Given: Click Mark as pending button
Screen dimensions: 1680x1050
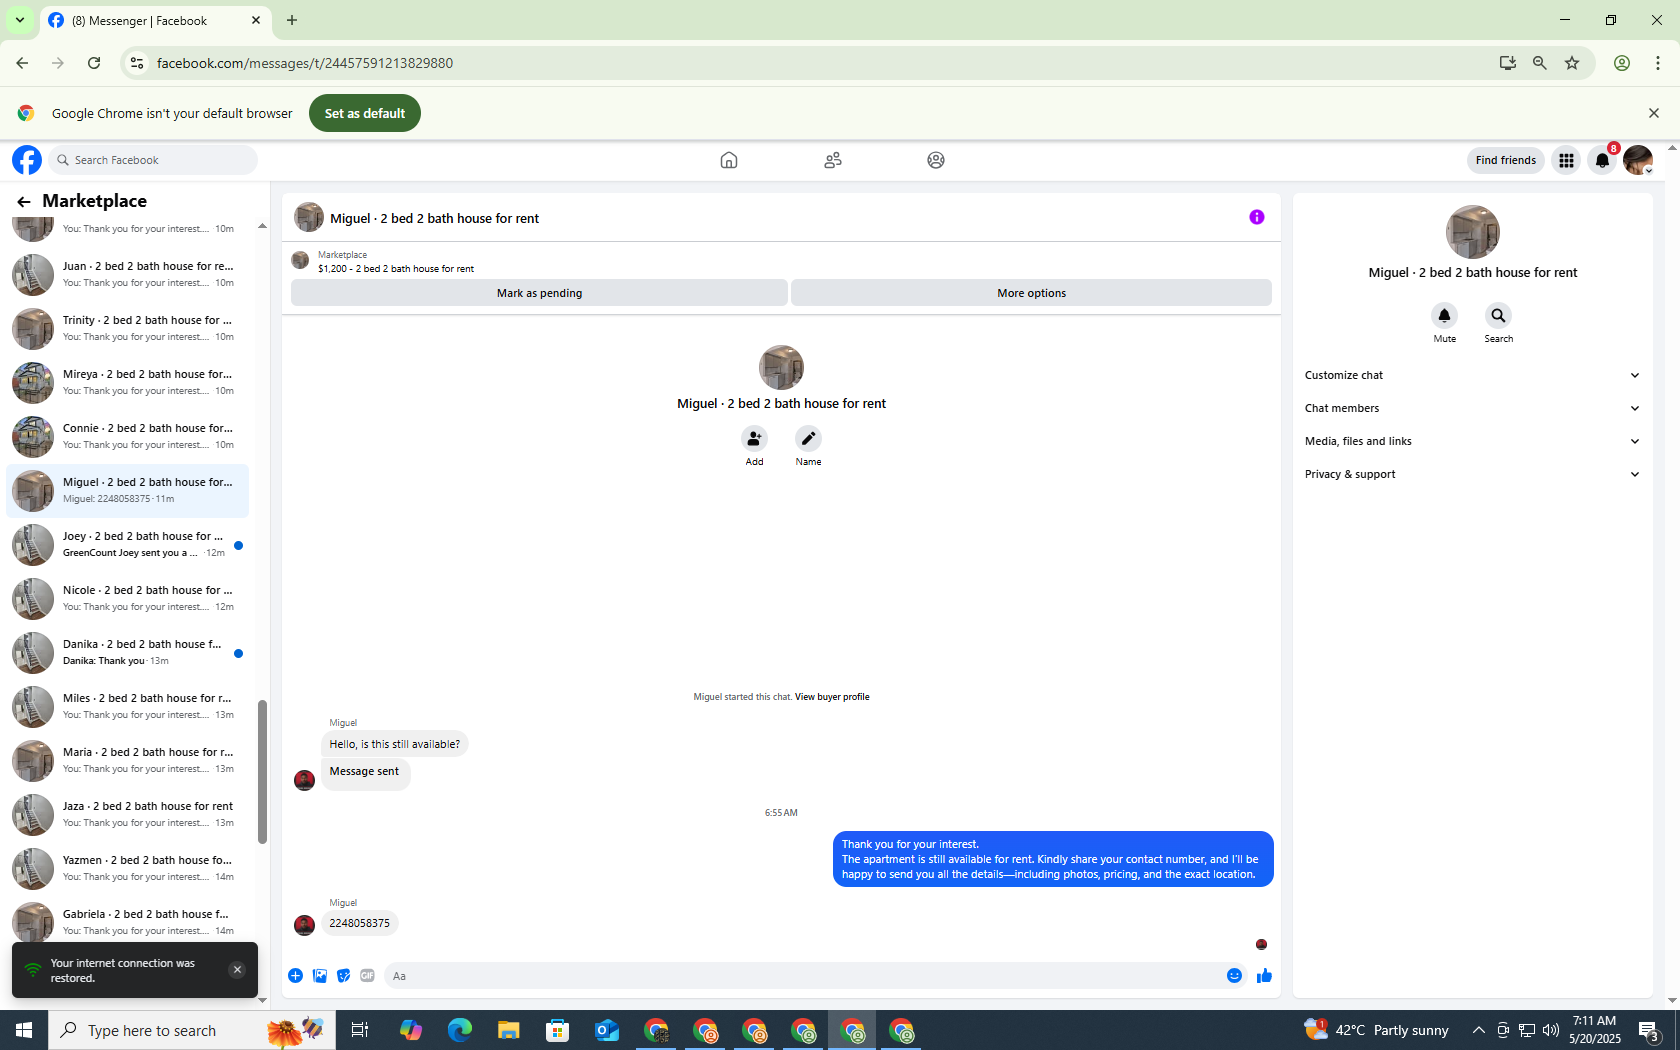Looking at the screenshot, I should click(x=539, y=293).
